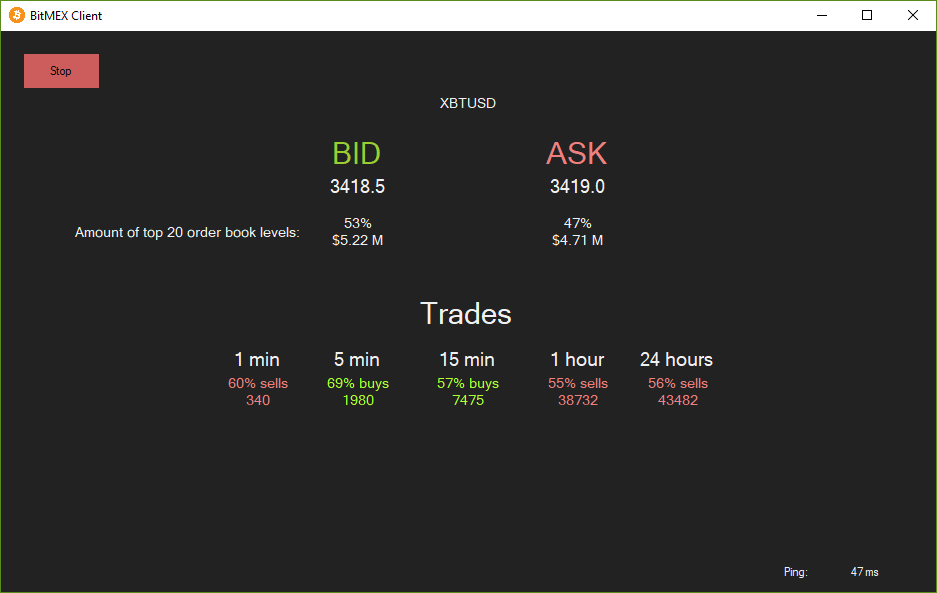Select the 55% sells value
The image size is (937, 593).
[x=578, y=383]
